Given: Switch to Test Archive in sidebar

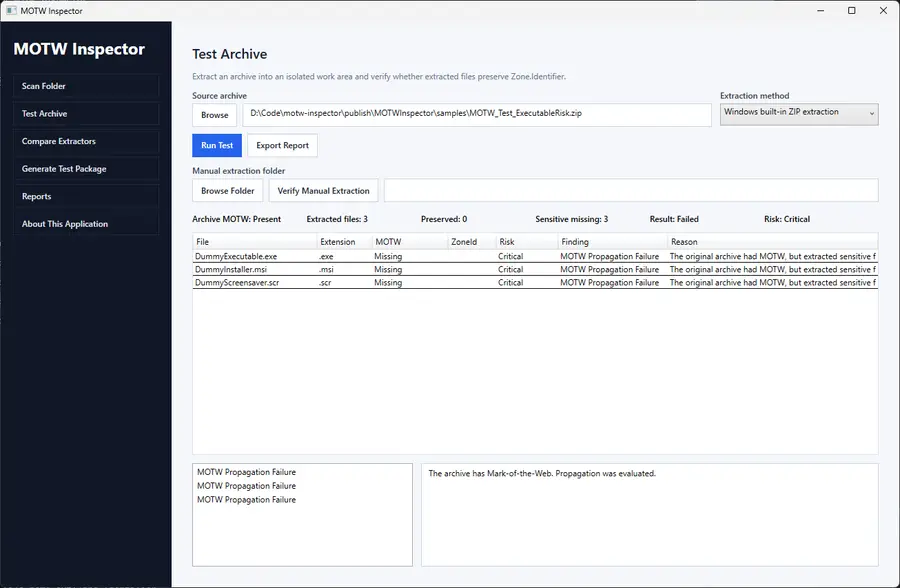Looking at the screenshot, I should coord(86,114).
